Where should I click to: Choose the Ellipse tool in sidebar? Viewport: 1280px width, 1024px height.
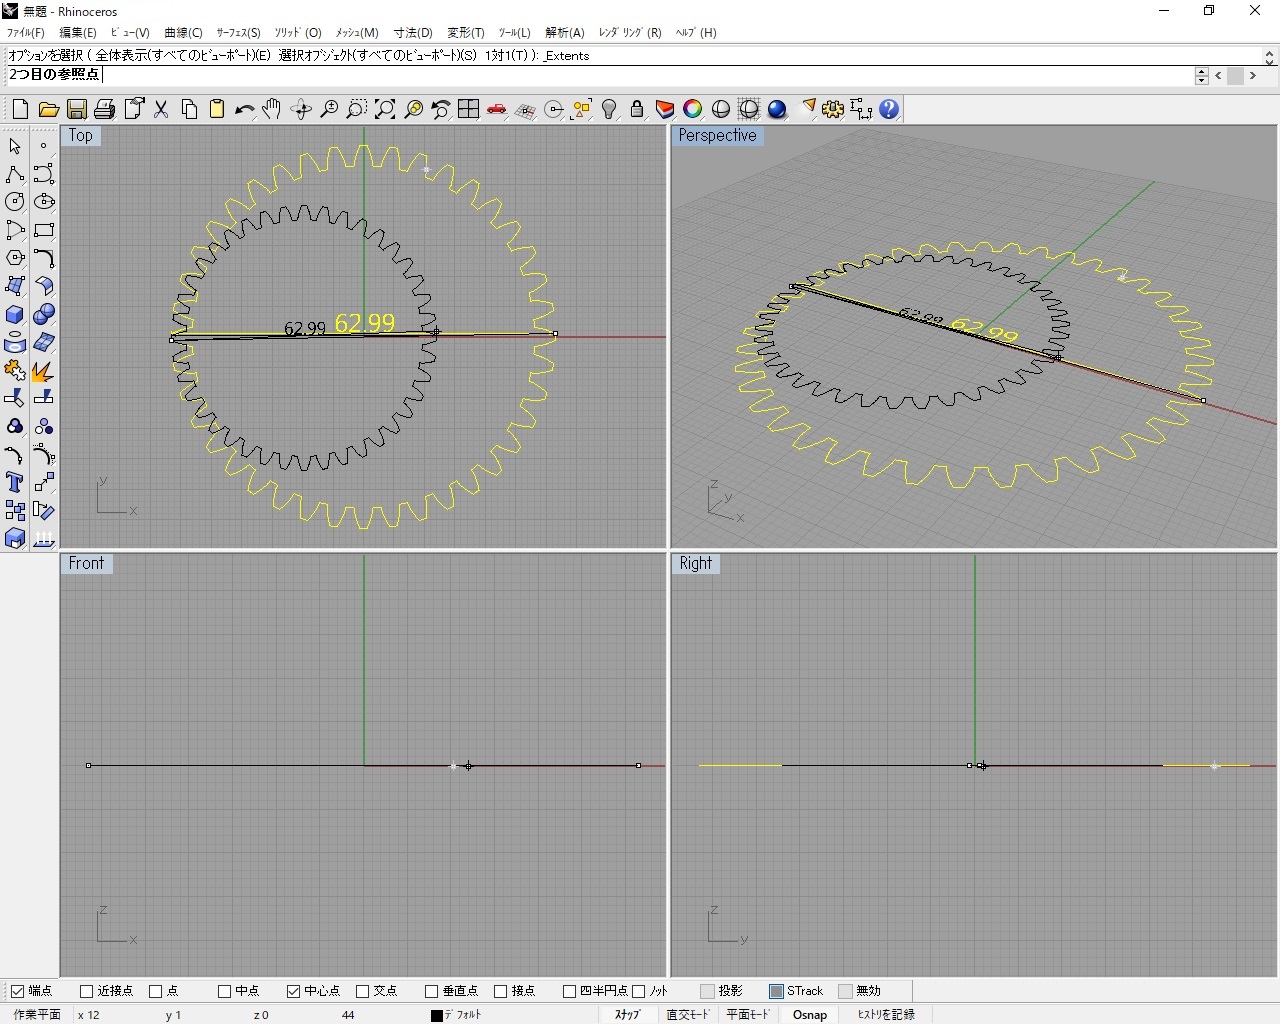(x=43, y=202)
